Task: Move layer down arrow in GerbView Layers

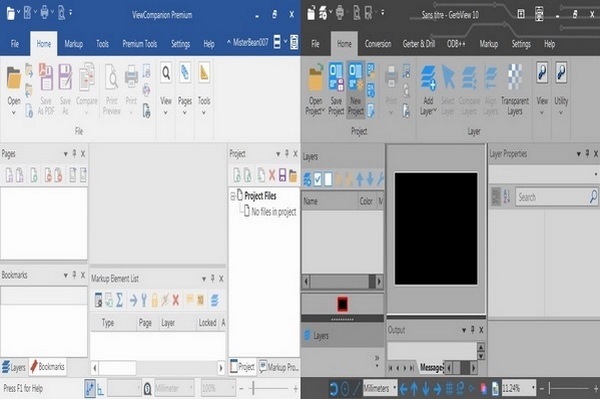Action: (370, 179)
